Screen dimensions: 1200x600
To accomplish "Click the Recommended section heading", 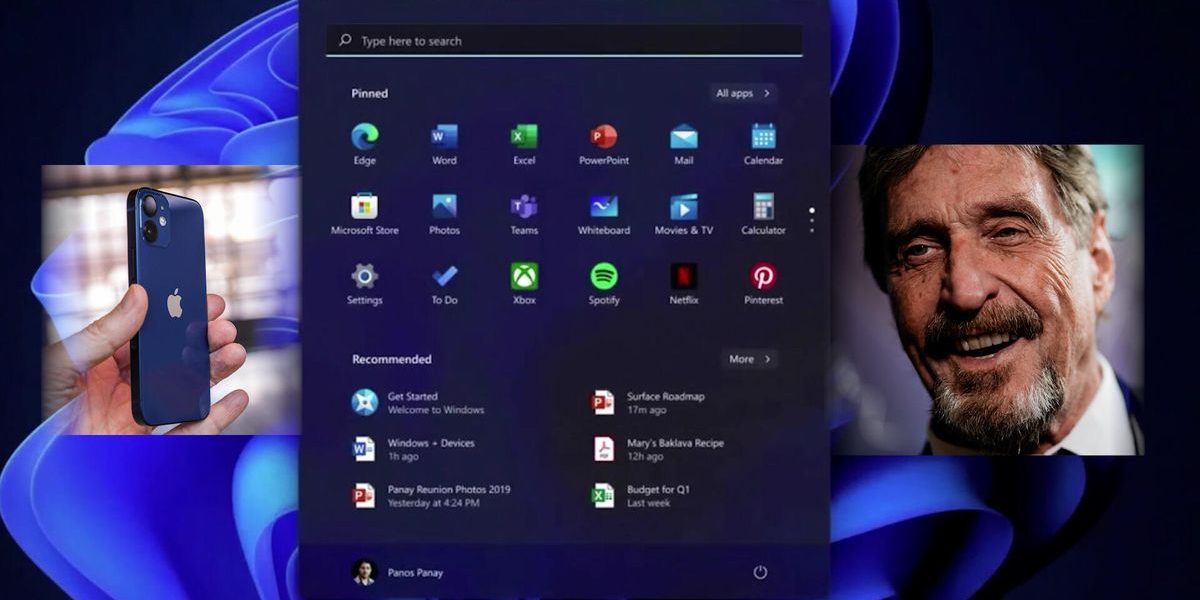I will [391, 359].
